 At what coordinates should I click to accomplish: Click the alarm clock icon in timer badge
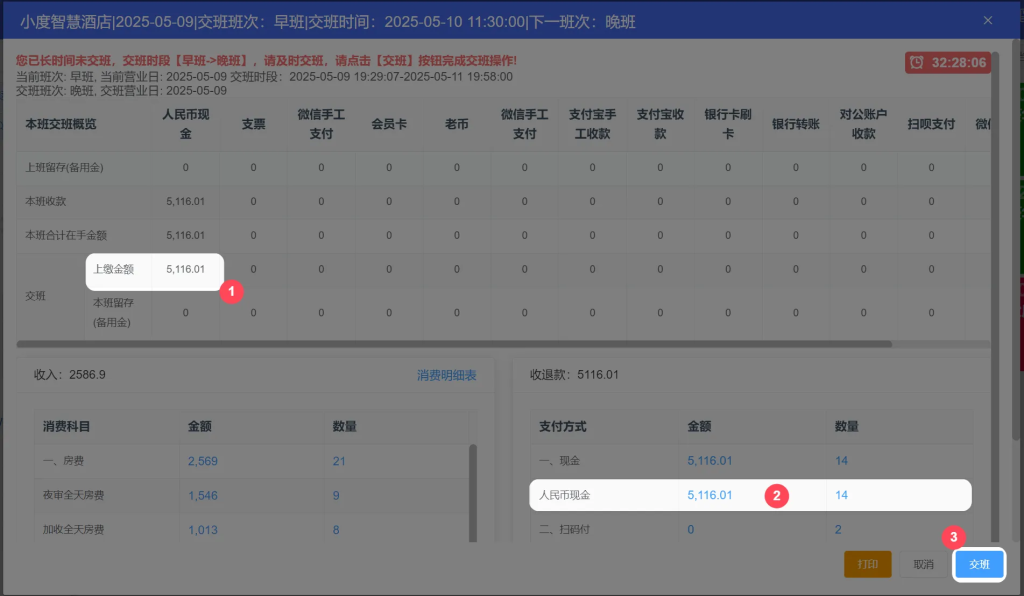click(x=916, y=63)
